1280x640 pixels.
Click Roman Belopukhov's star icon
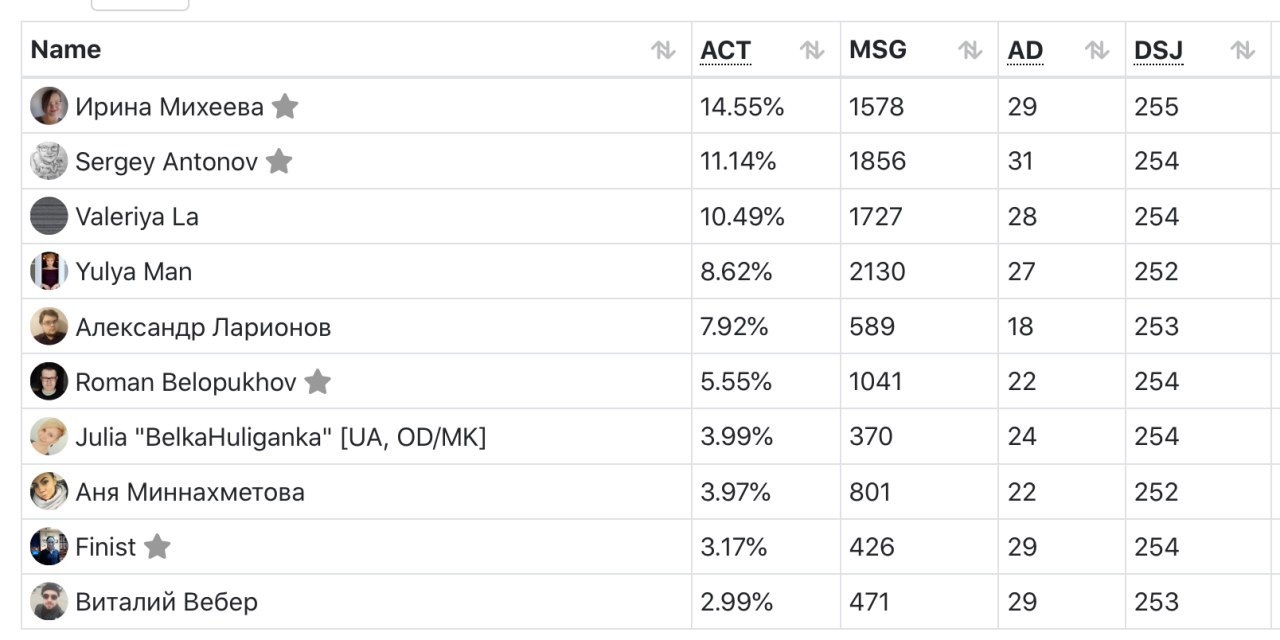317,381
